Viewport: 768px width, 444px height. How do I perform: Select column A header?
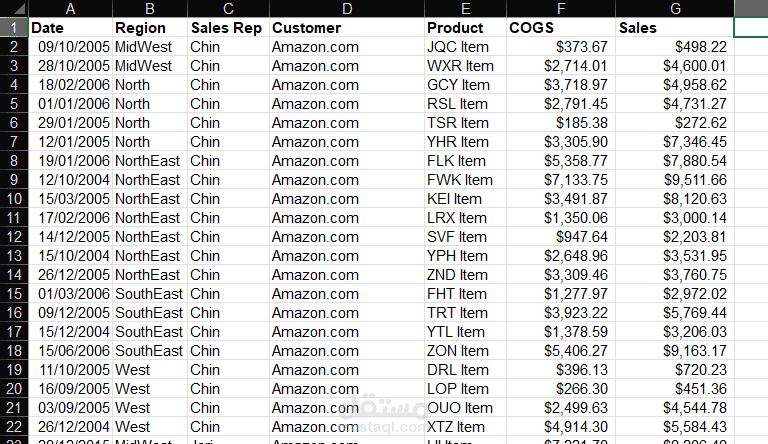[x=71, y=8]
